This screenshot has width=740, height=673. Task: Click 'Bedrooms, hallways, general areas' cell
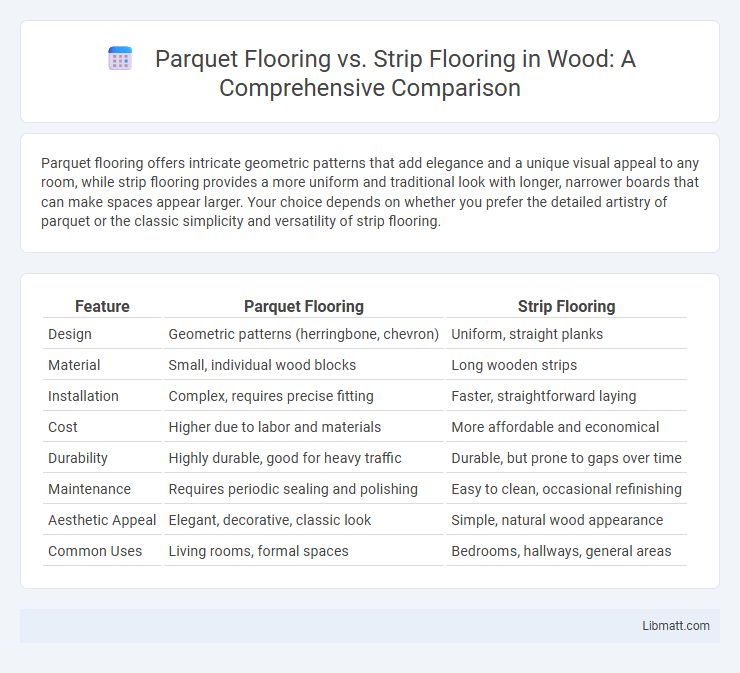[561, 551]
